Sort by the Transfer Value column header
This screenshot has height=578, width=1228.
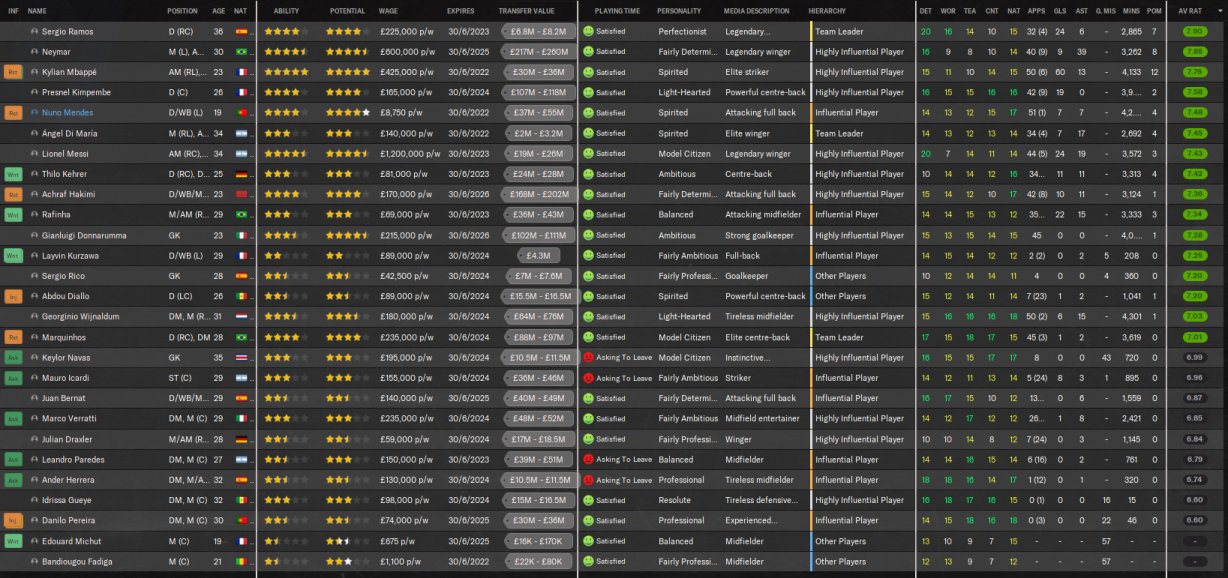pos(526,11)
